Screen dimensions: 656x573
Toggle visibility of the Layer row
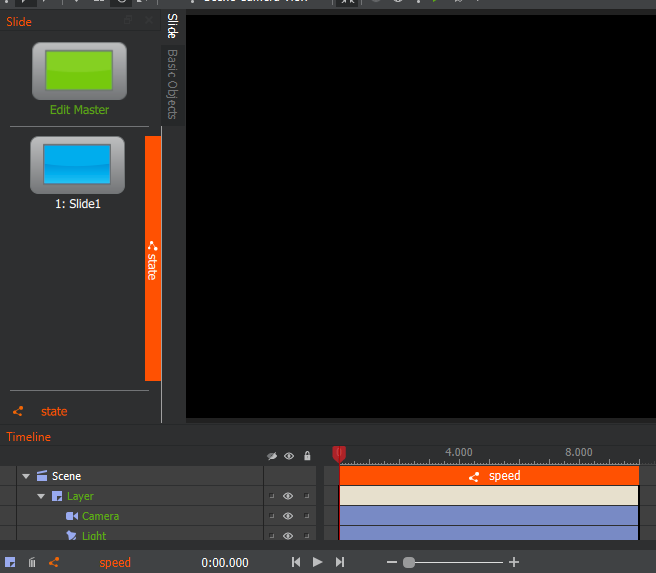tap(288, 496)
